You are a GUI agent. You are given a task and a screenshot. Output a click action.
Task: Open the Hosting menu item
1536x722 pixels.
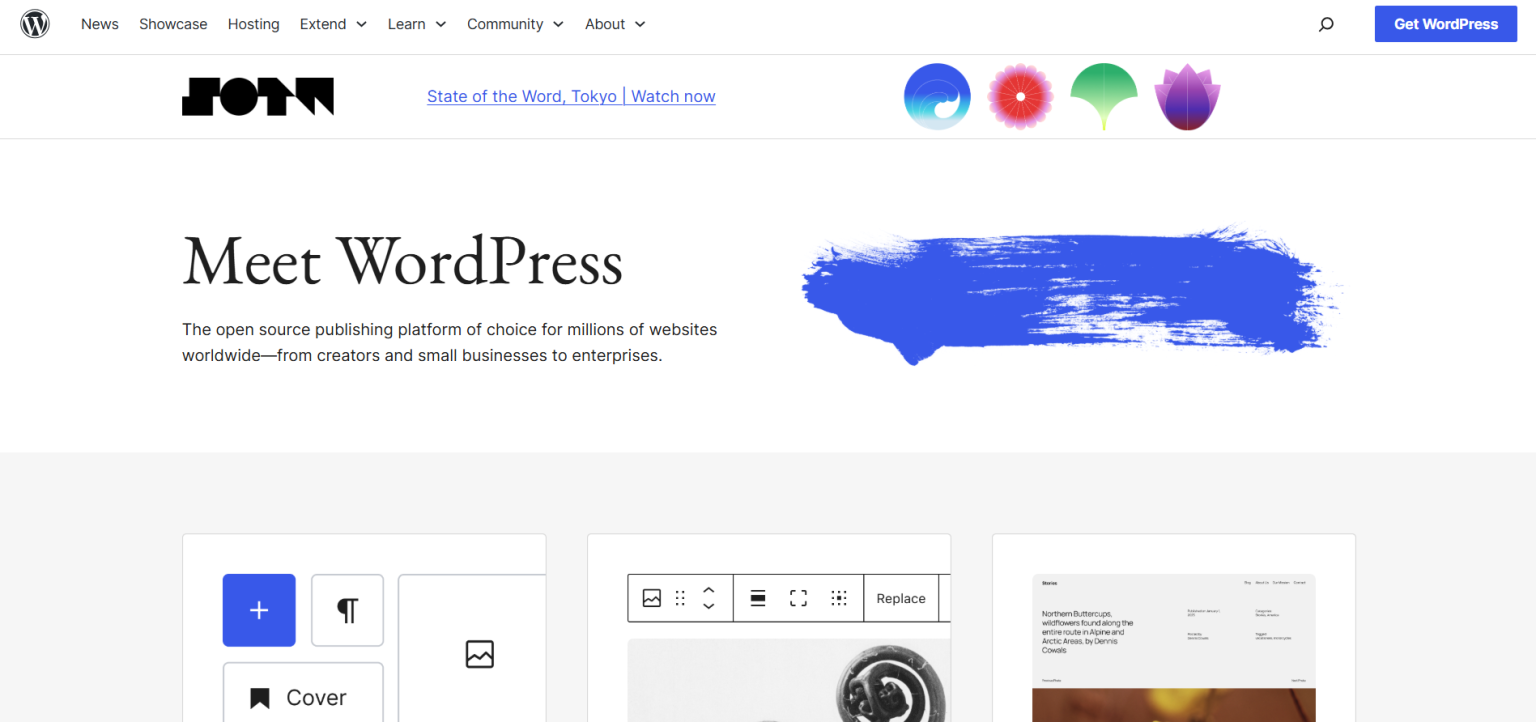[x=253, y=23]
